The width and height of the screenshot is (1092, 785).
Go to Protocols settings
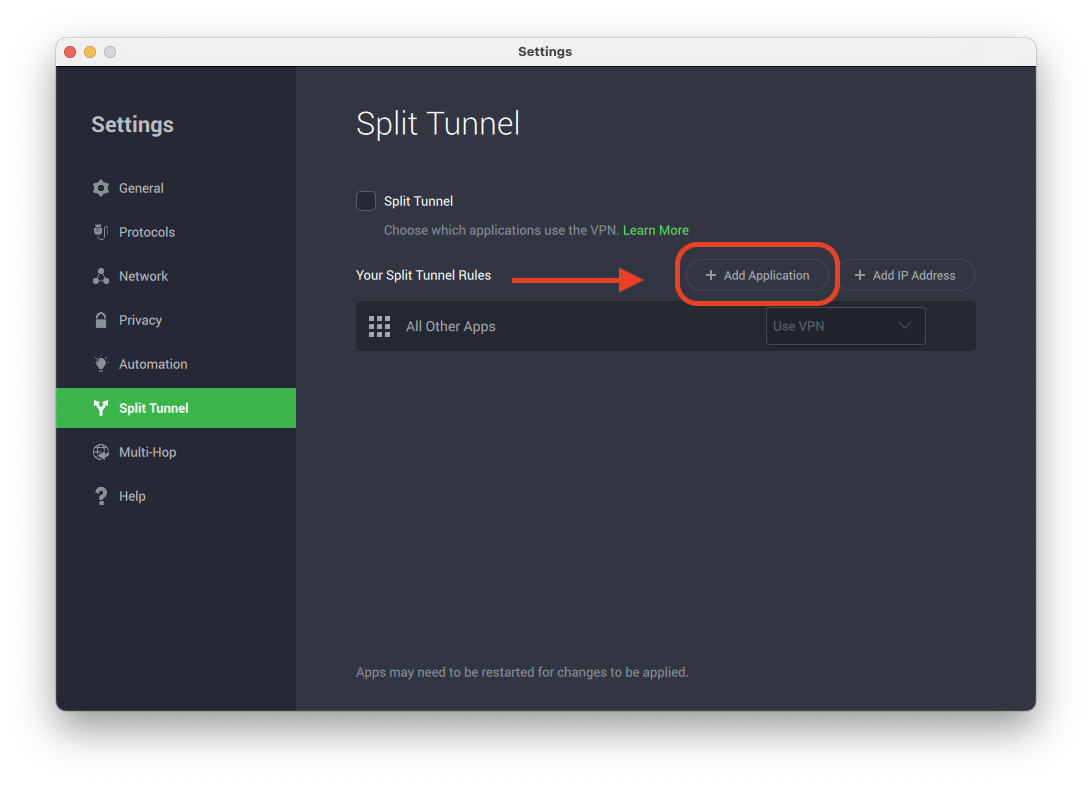tap(176, 232)
